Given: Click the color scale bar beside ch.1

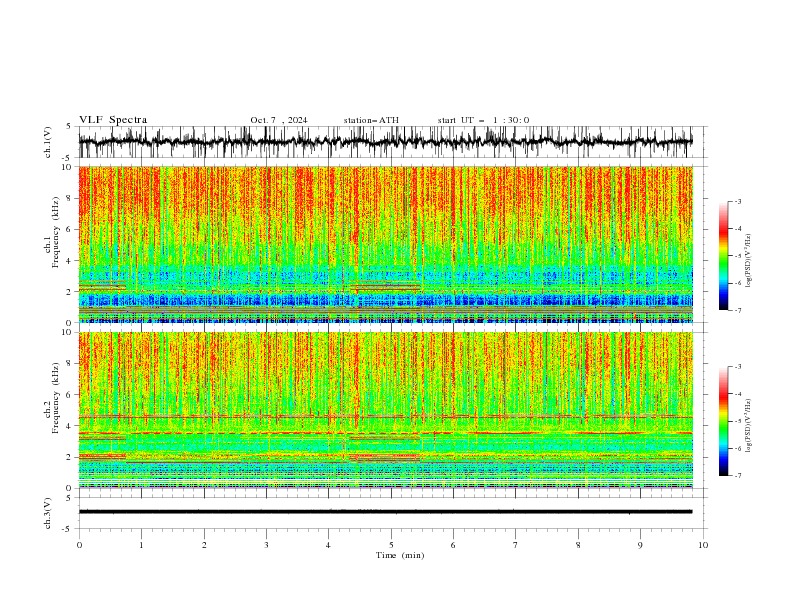Looking at the screenshot, I should (723, 256).
